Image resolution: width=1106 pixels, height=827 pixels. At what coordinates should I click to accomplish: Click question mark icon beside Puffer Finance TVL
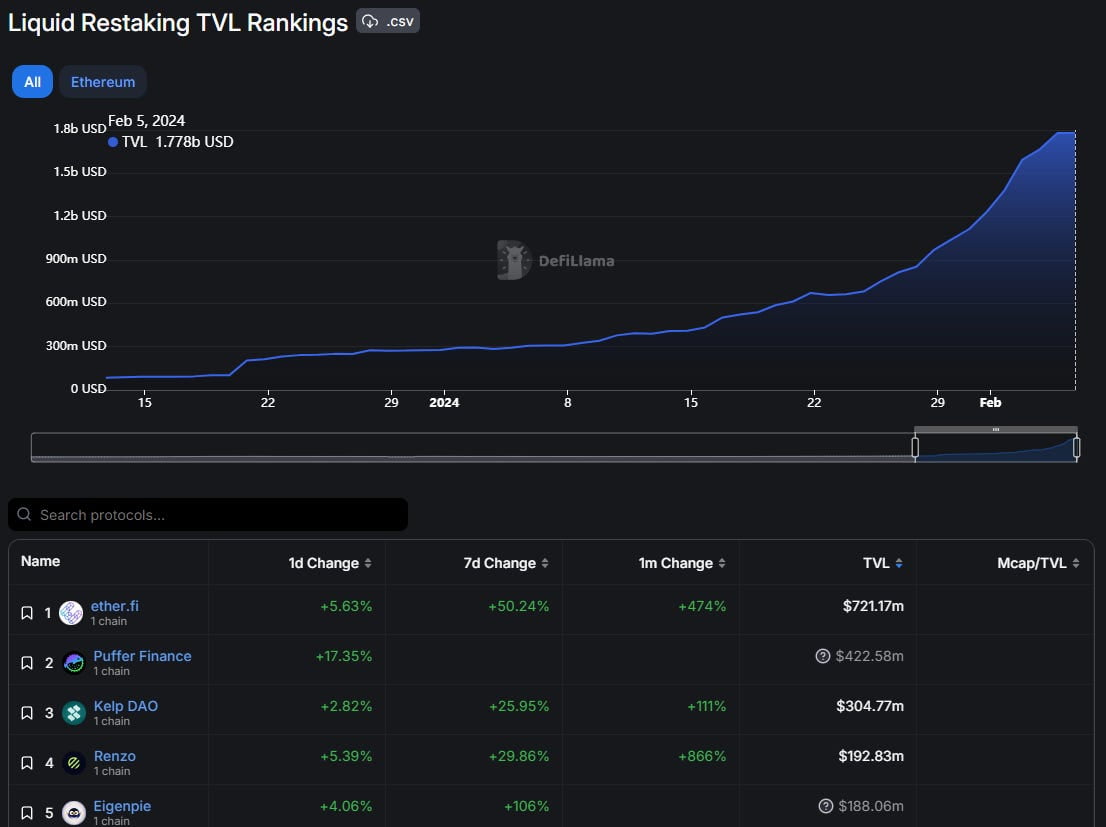click(x=823, y=656)
